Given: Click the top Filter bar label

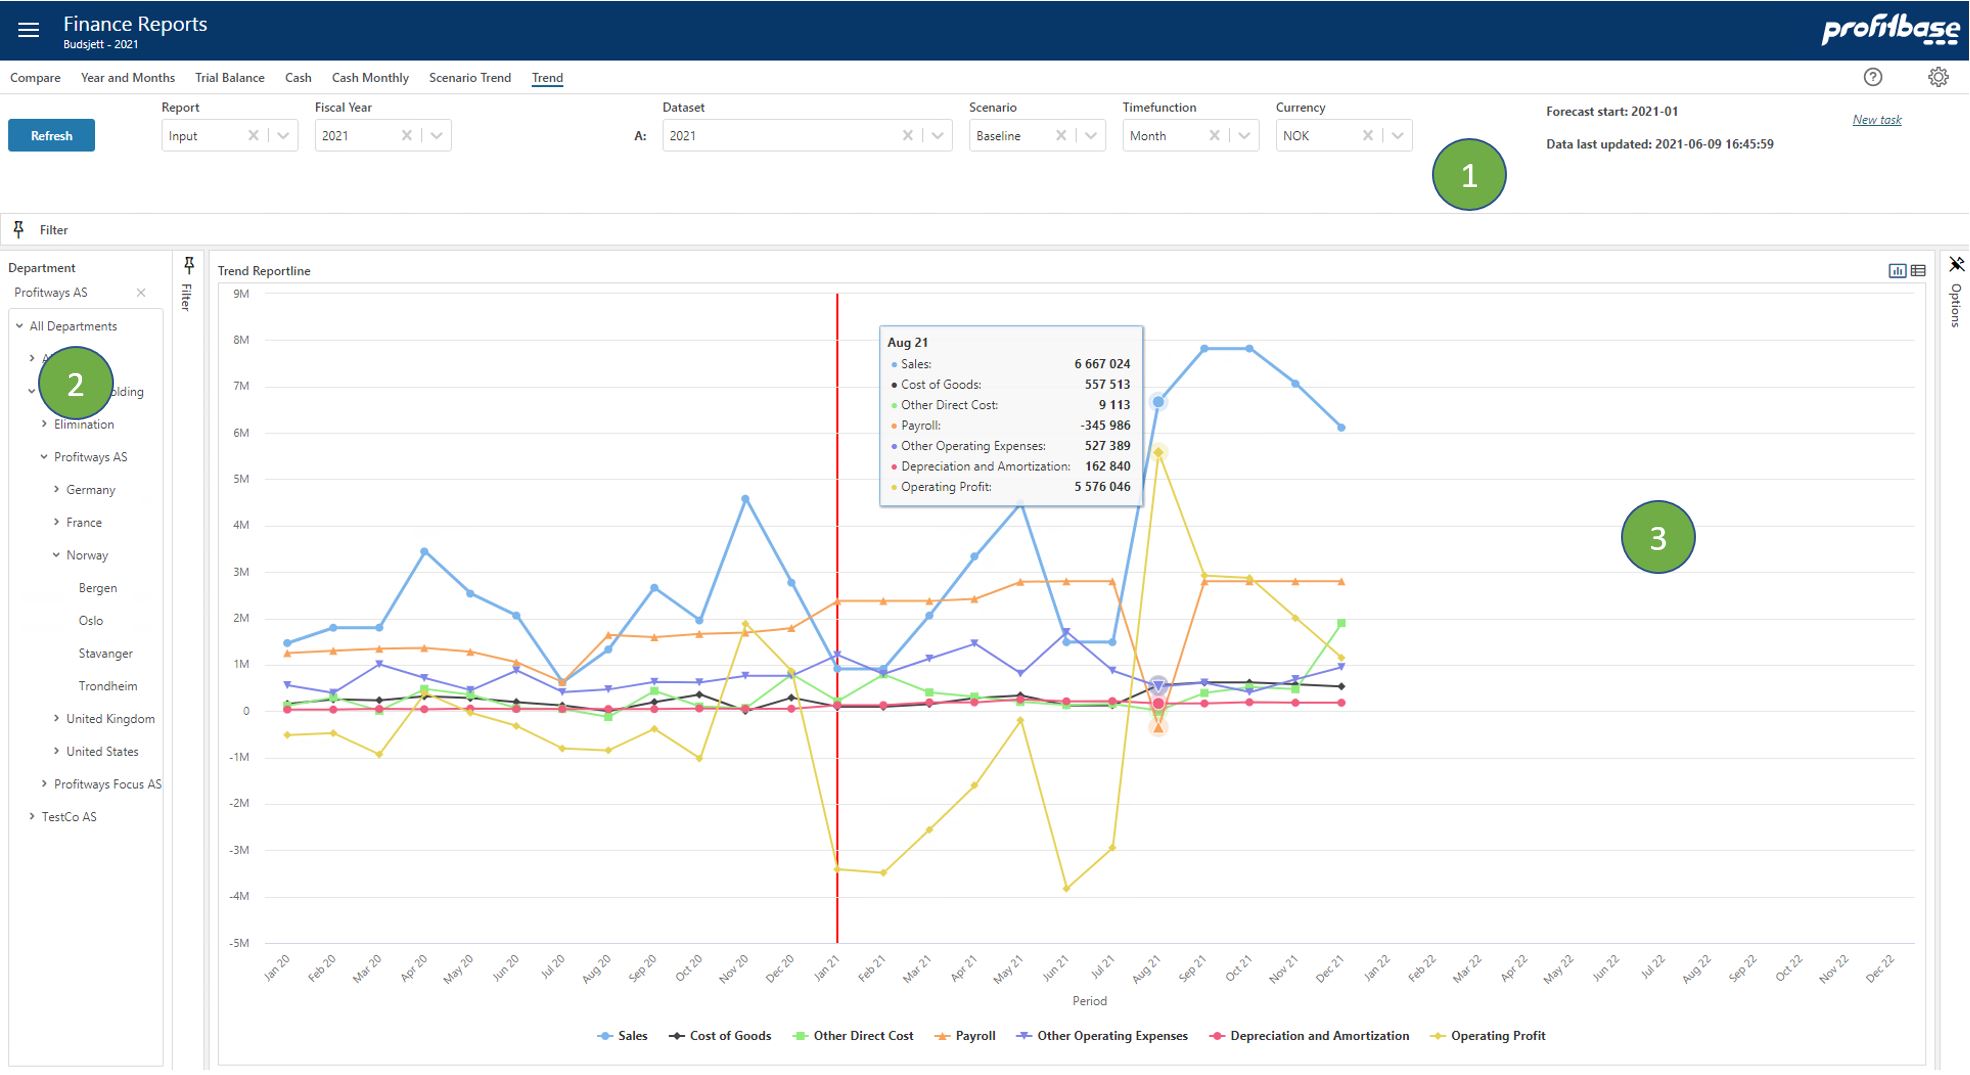Looking at the screenshot, I should pyautogui.click(x=54, y=230).
